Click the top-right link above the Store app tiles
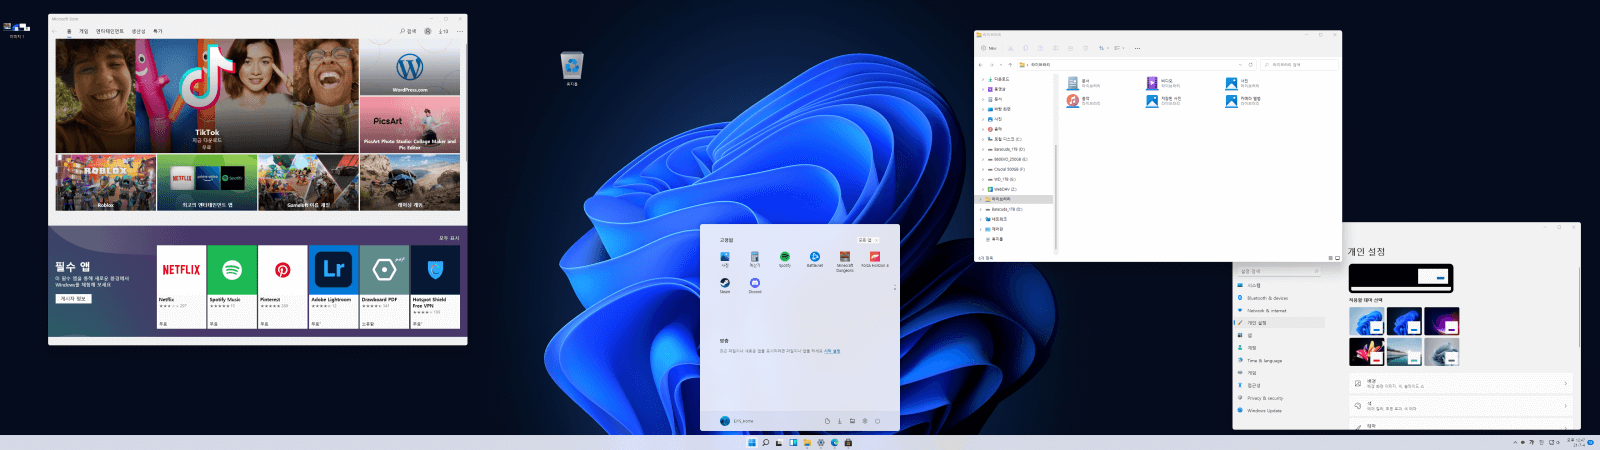This screenshot has height=450, width=1600. coord(449,238)
